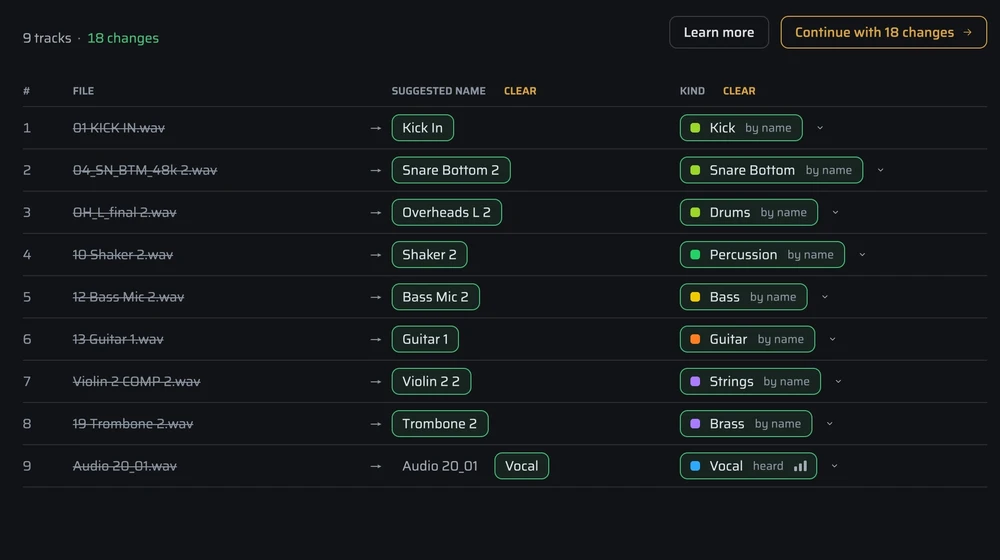Toggle the Shaker 2 suggested name
The height and width of the screenshot is (560, 1000).
pos(429,254)
